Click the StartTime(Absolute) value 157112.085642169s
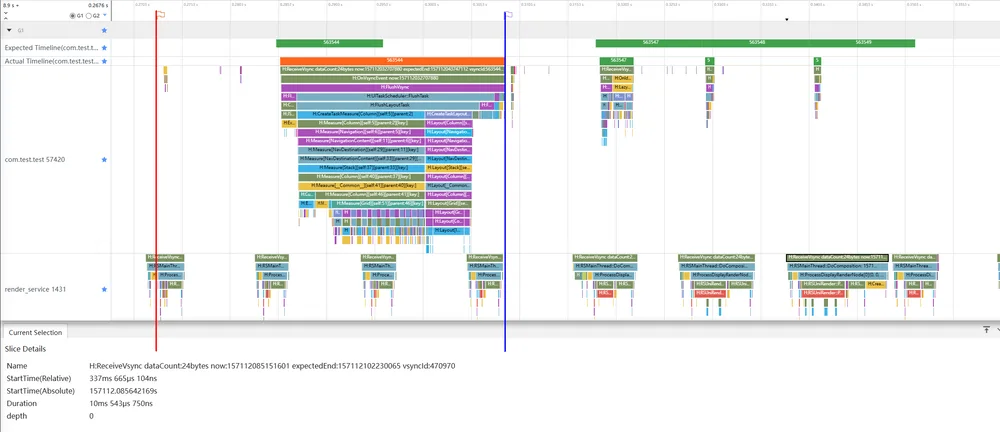Viewport: 1000px width, 432px height. click(x=124, y=391)
